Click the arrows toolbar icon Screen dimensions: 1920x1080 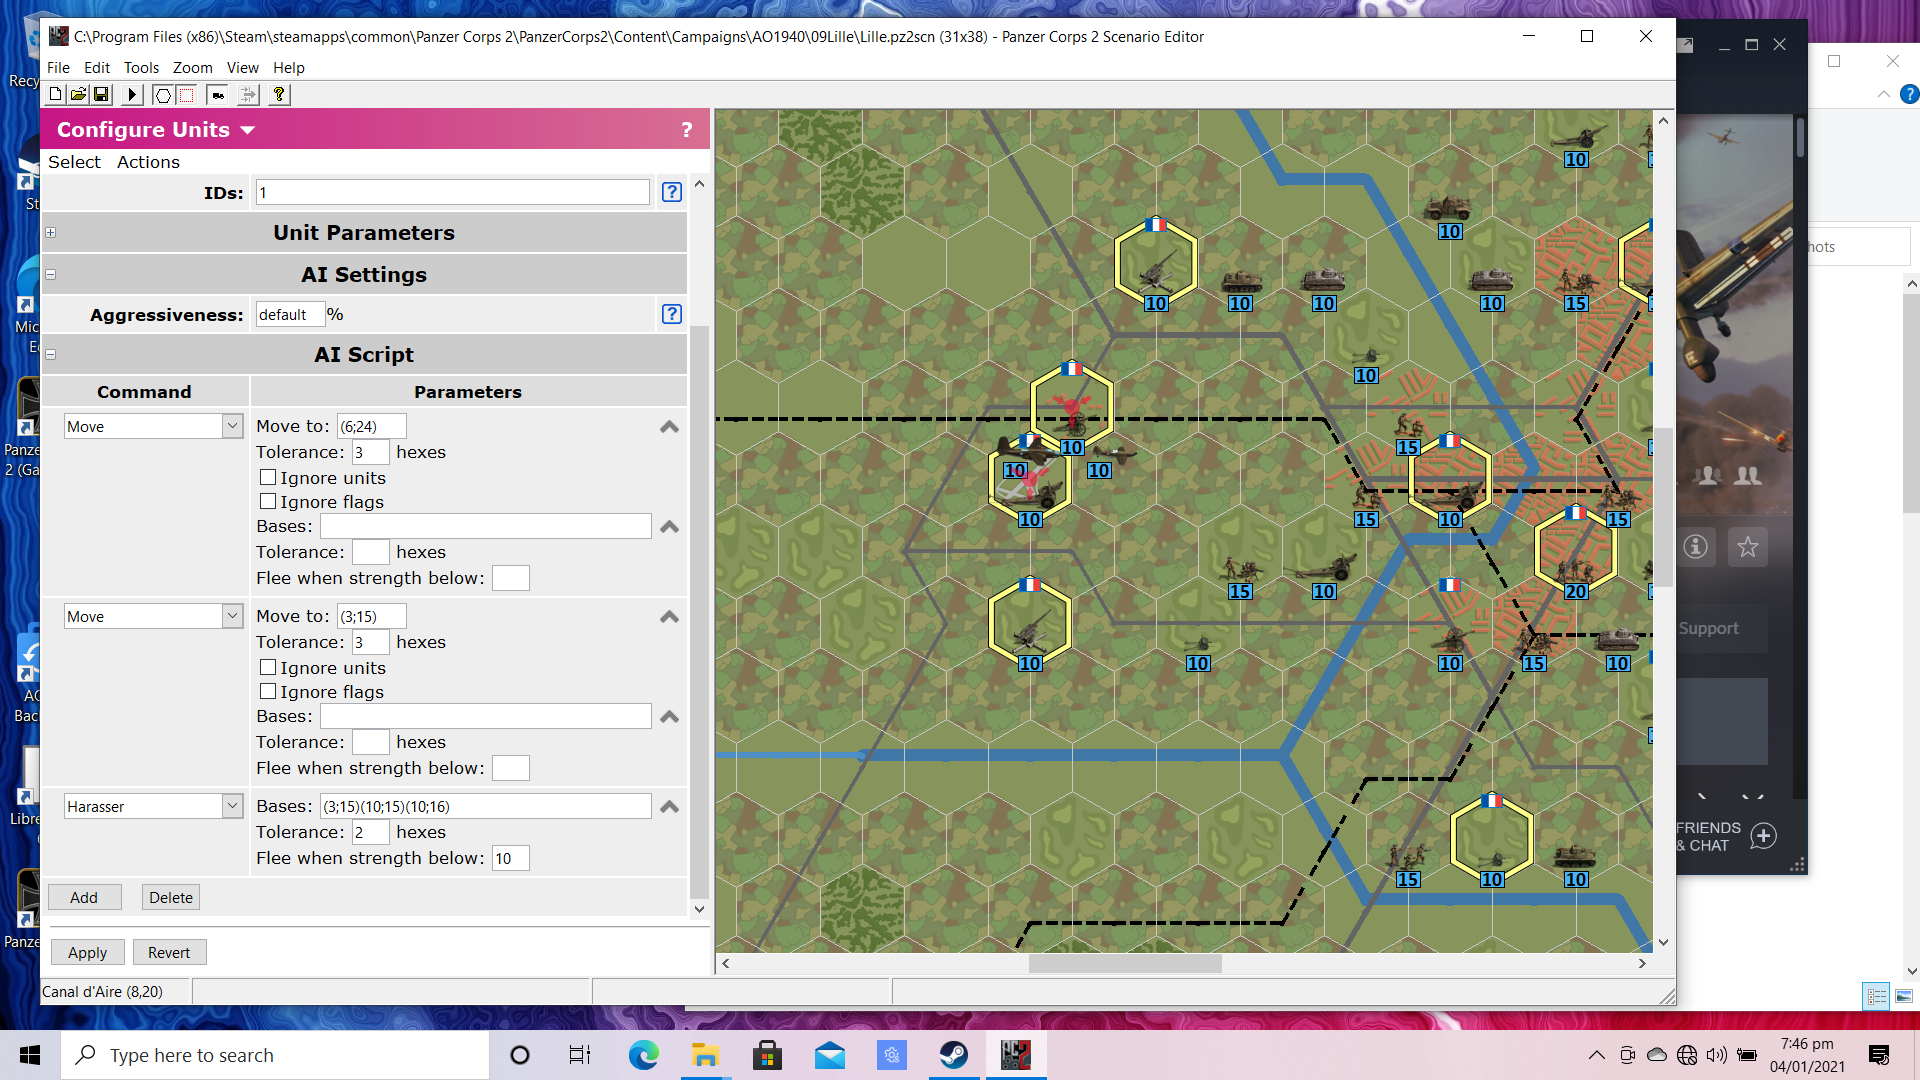click(248, 95)
